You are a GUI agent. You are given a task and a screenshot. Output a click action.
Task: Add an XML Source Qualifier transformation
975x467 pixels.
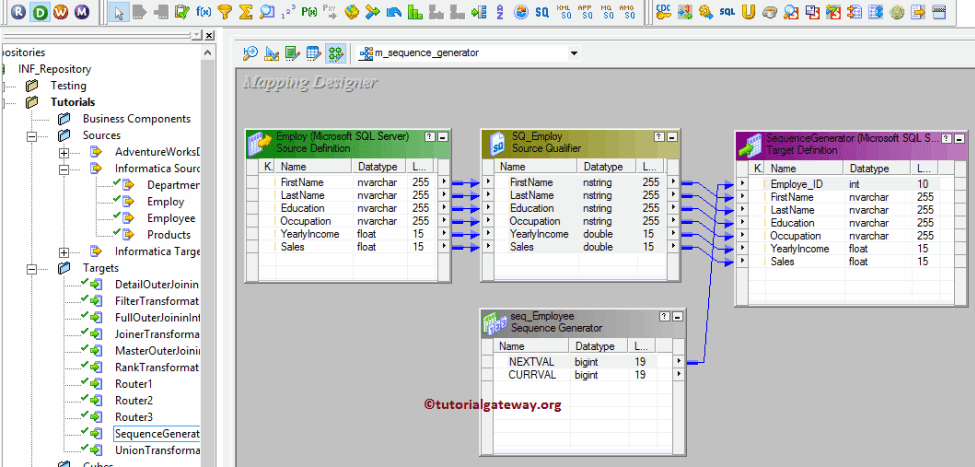coord(564,11)
